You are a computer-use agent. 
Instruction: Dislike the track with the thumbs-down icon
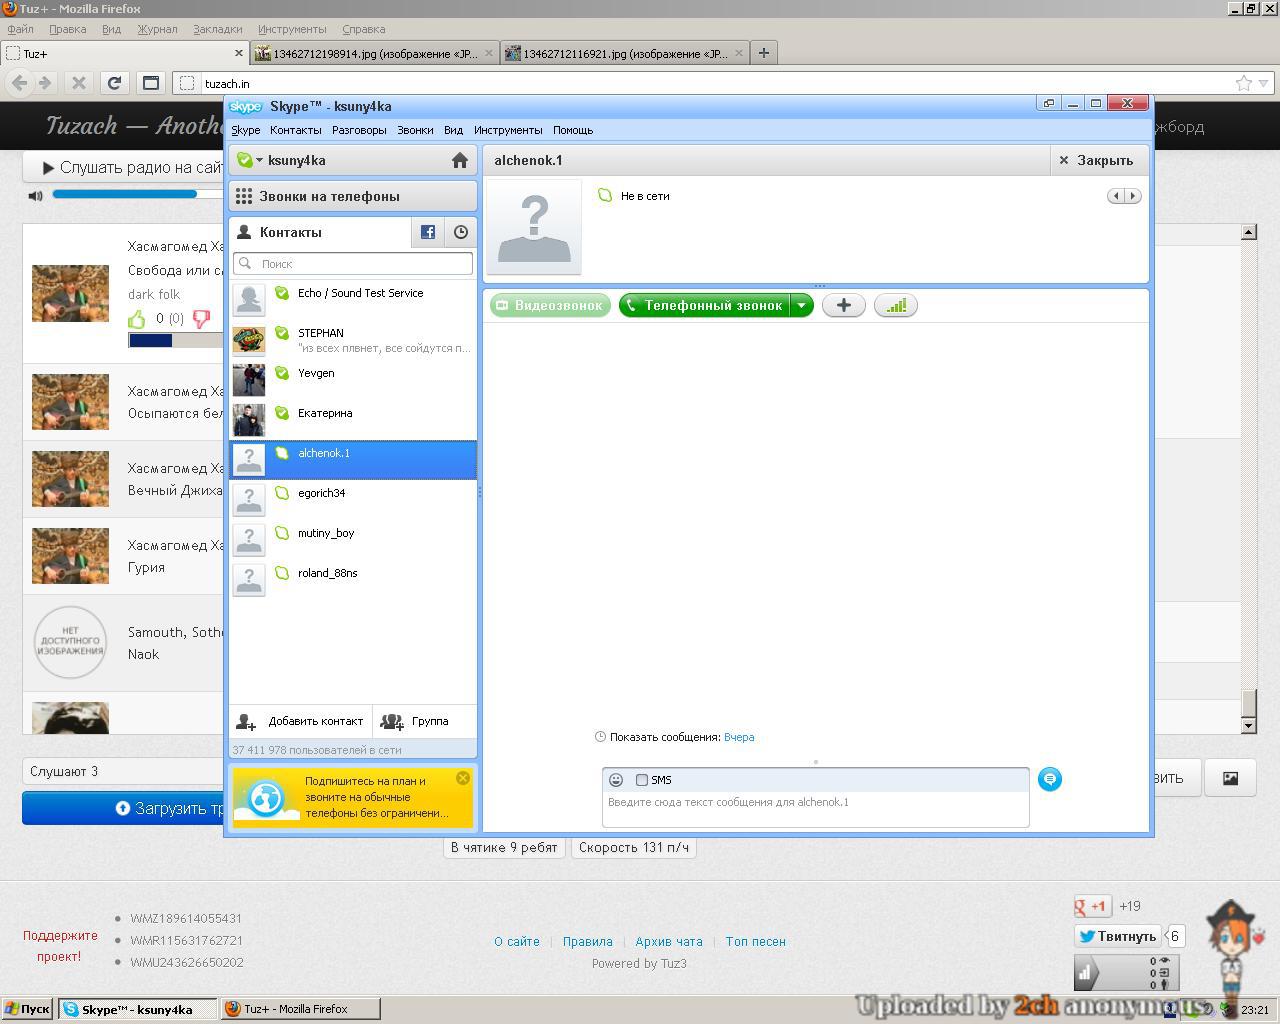[x=201, y=319]
